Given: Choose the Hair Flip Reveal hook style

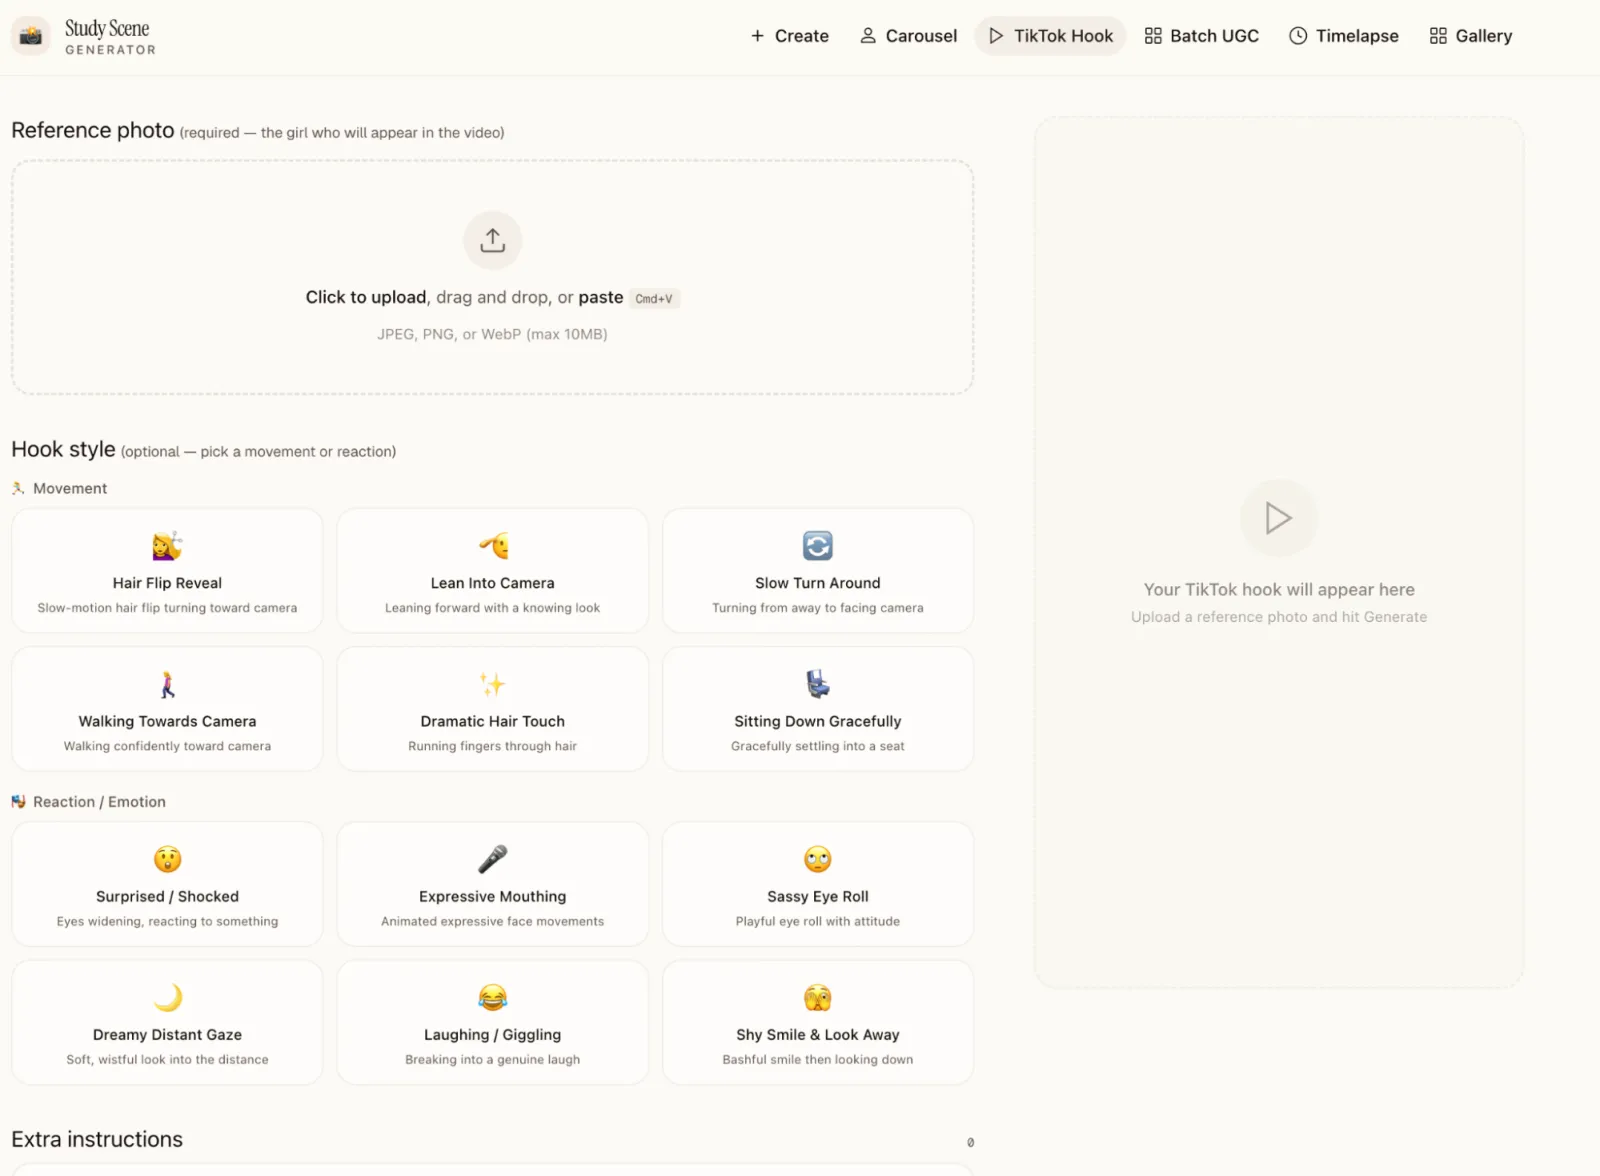Looking at the screenshot, I should [167, 570].
